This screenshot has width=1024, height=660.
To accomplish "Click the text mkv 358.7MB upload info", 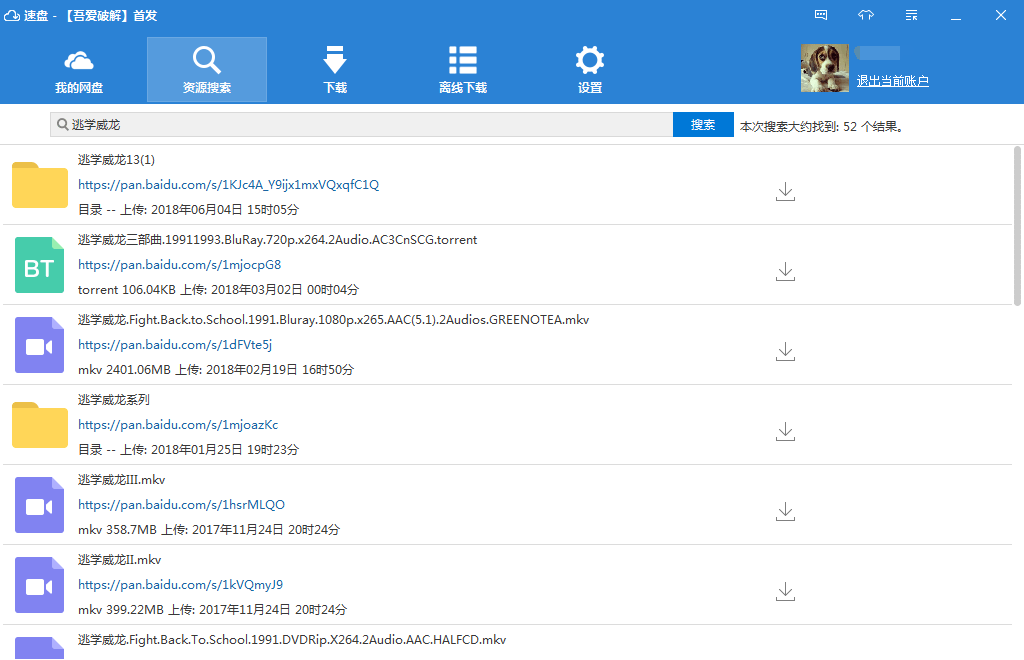I will coord(209,529).
